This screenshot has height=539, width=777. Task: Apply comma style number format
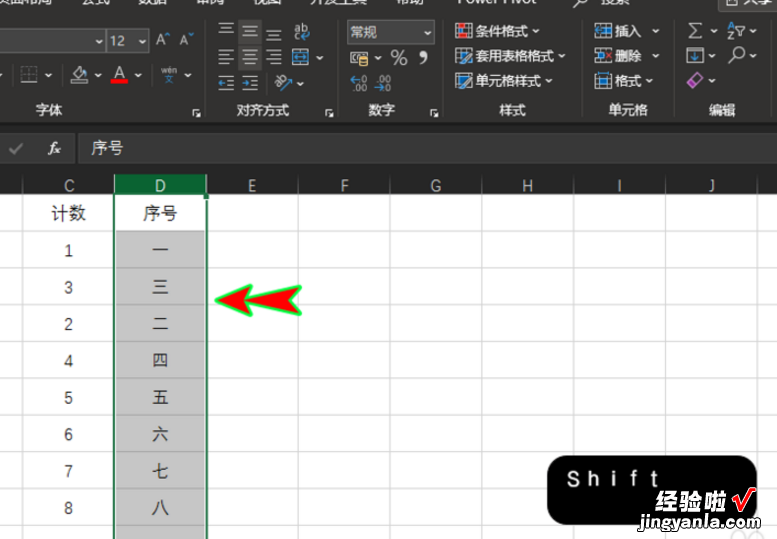click(423, 57)
